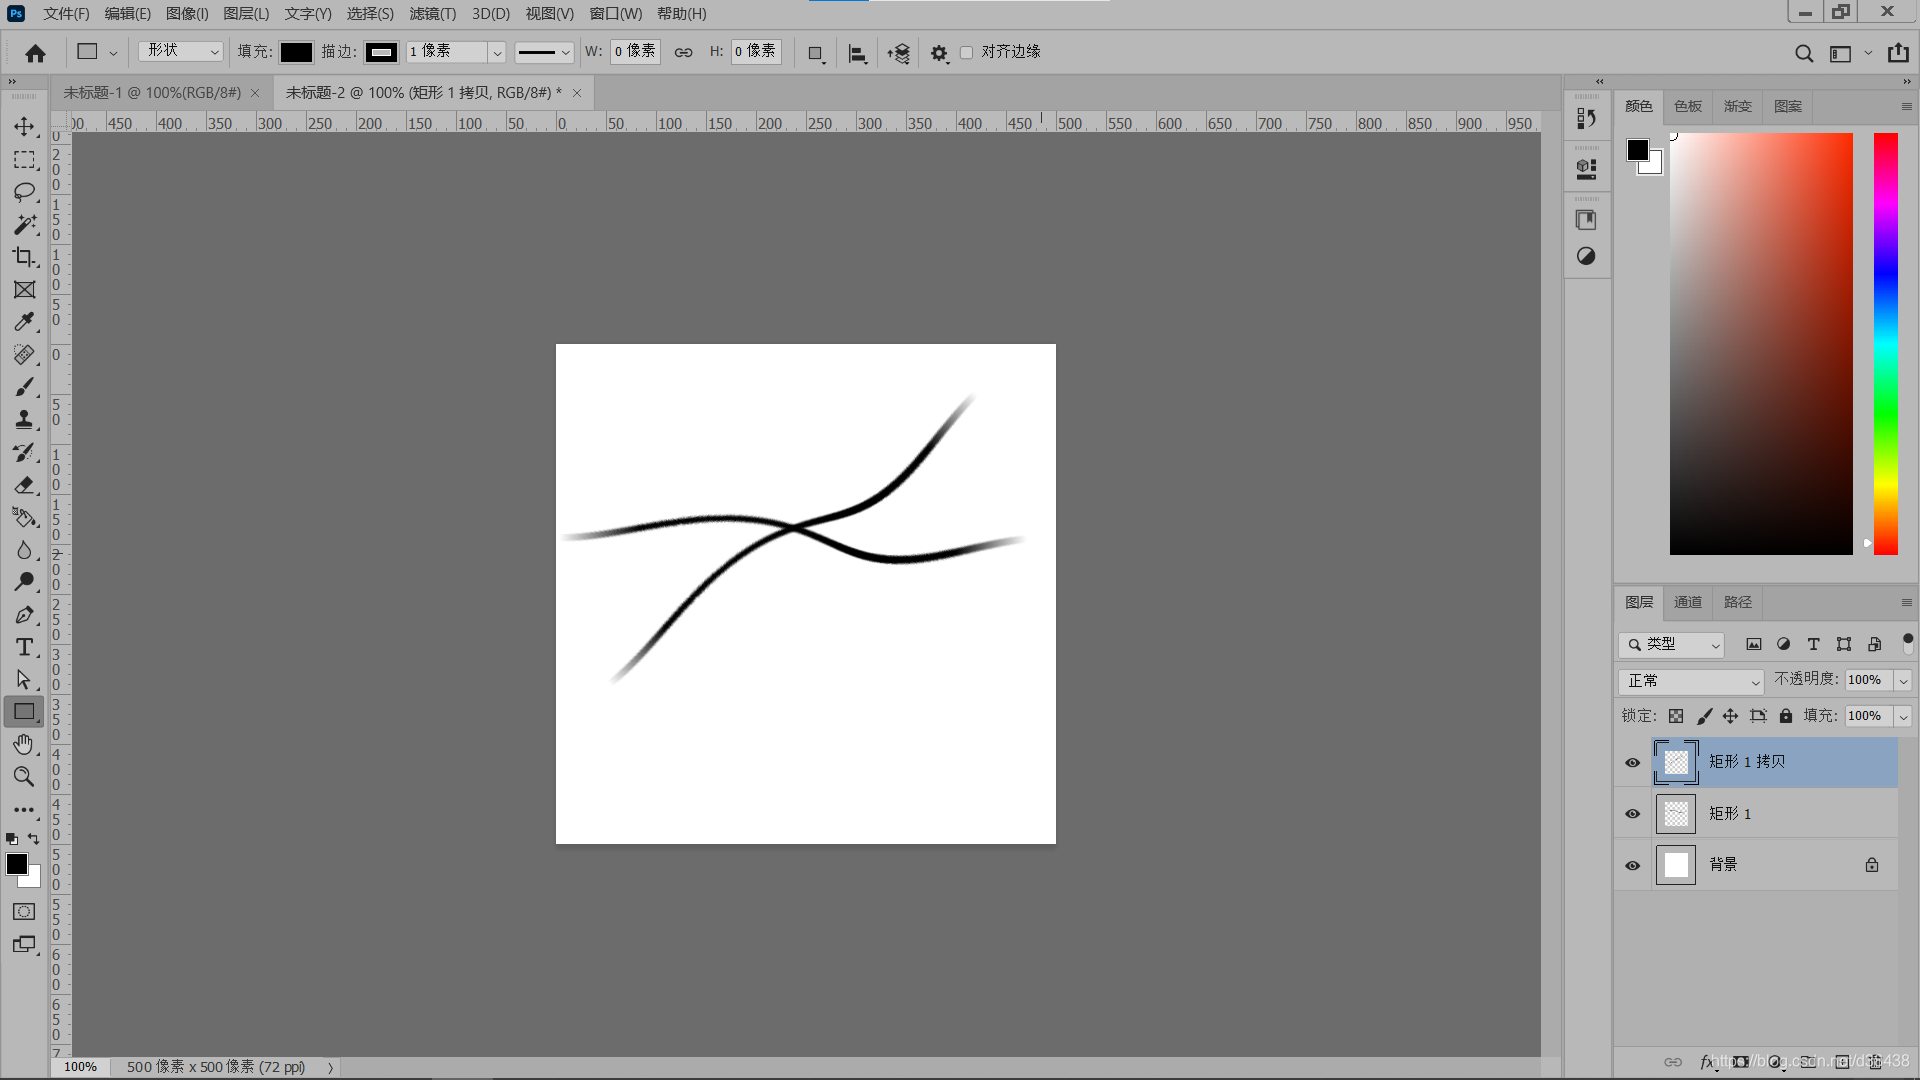
Task: Enable the 对齐边缘 checkbox
Action: pos(966,52)
